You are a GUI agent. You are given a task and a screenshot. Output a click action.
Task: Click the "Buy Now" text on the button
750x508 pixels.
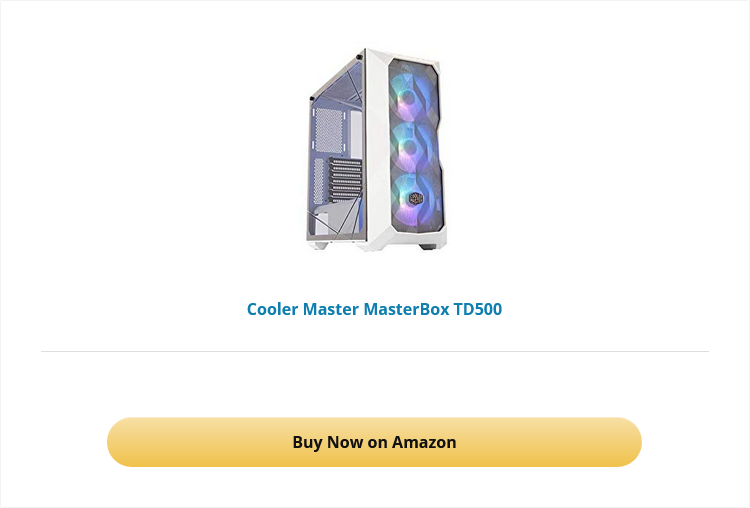(328, 442)
